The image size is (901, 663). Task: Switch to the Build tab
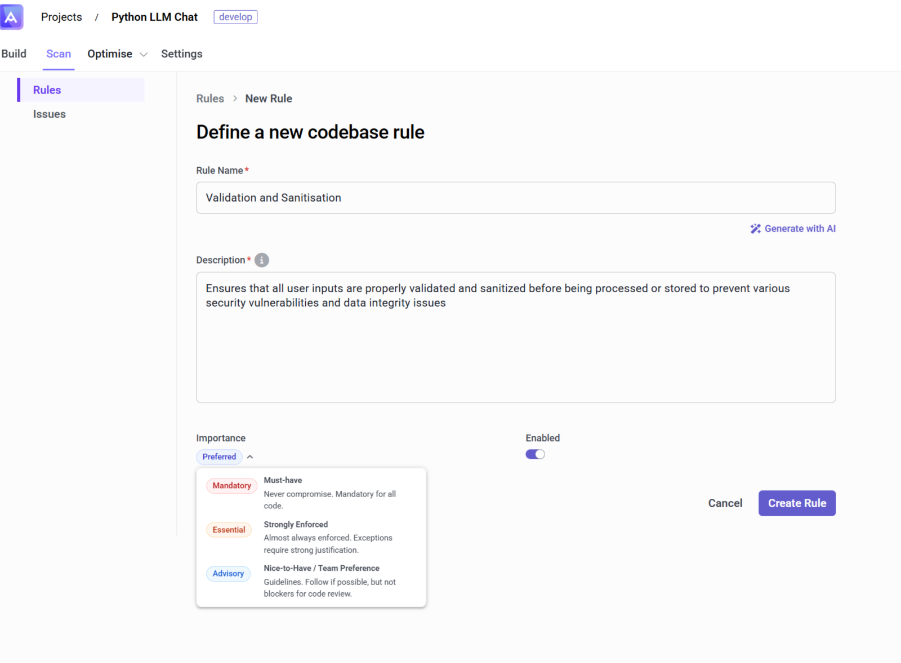(x=13, y=53)
